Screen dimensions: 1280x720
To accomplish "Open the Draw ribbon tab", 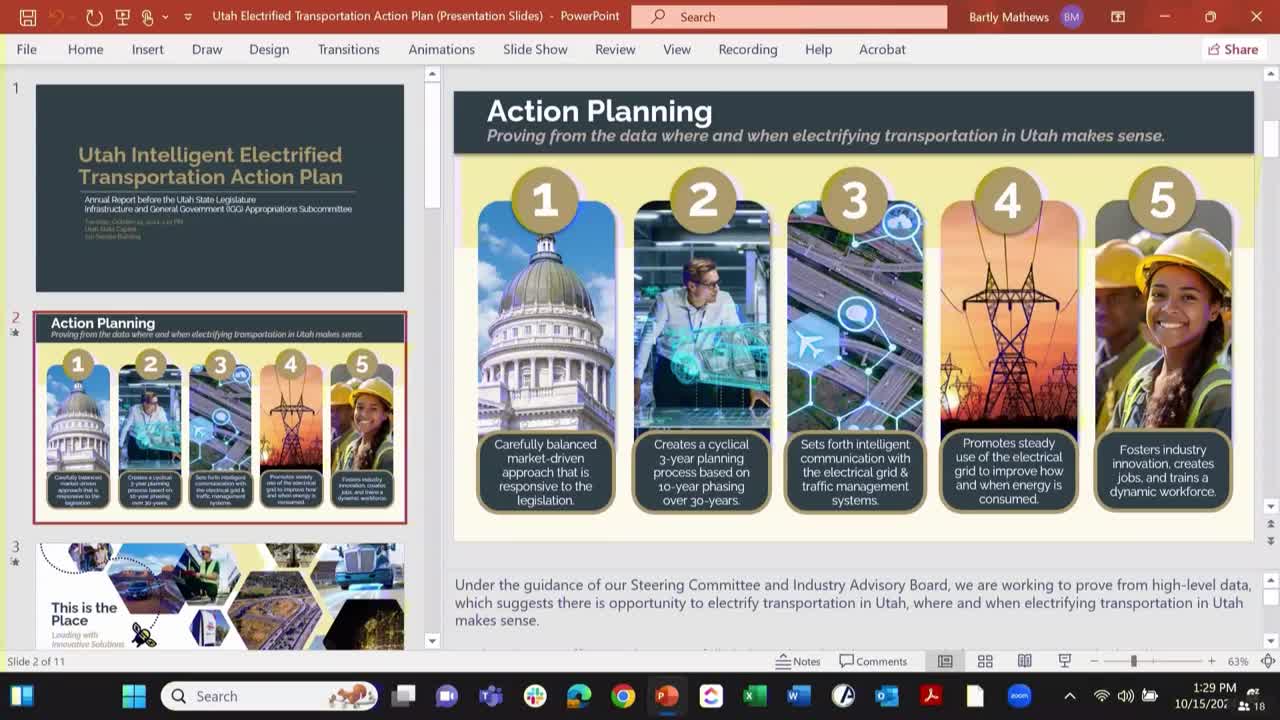I will click(x=207, y=49).
